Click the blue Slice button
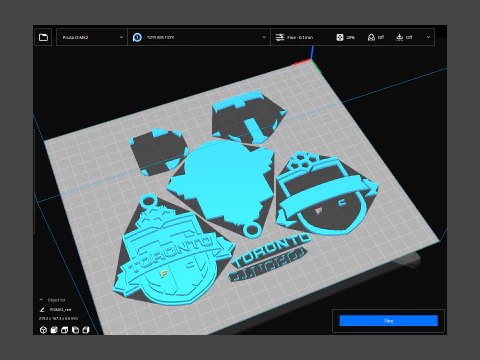 point(388,321)
